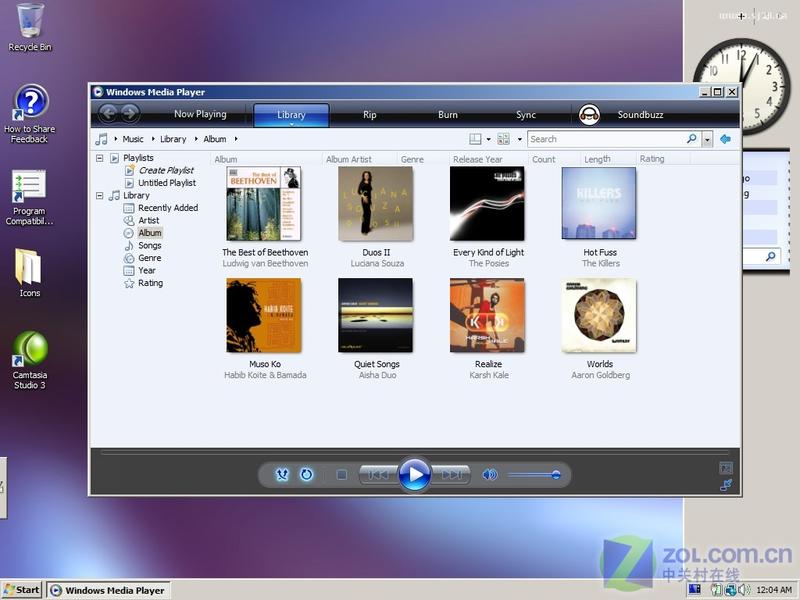Toggle shuffle mode

(x=282, y=474)
